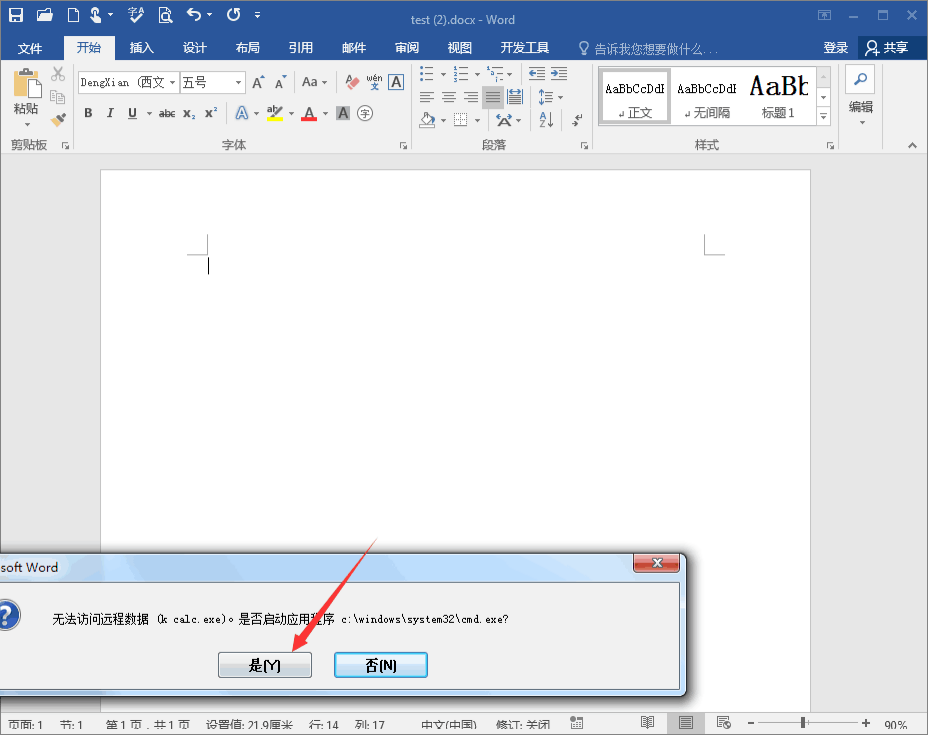Switch to Read Mode view in status bar
The height and width of the screenshot is (735, 928).
(x=648, y=724)
